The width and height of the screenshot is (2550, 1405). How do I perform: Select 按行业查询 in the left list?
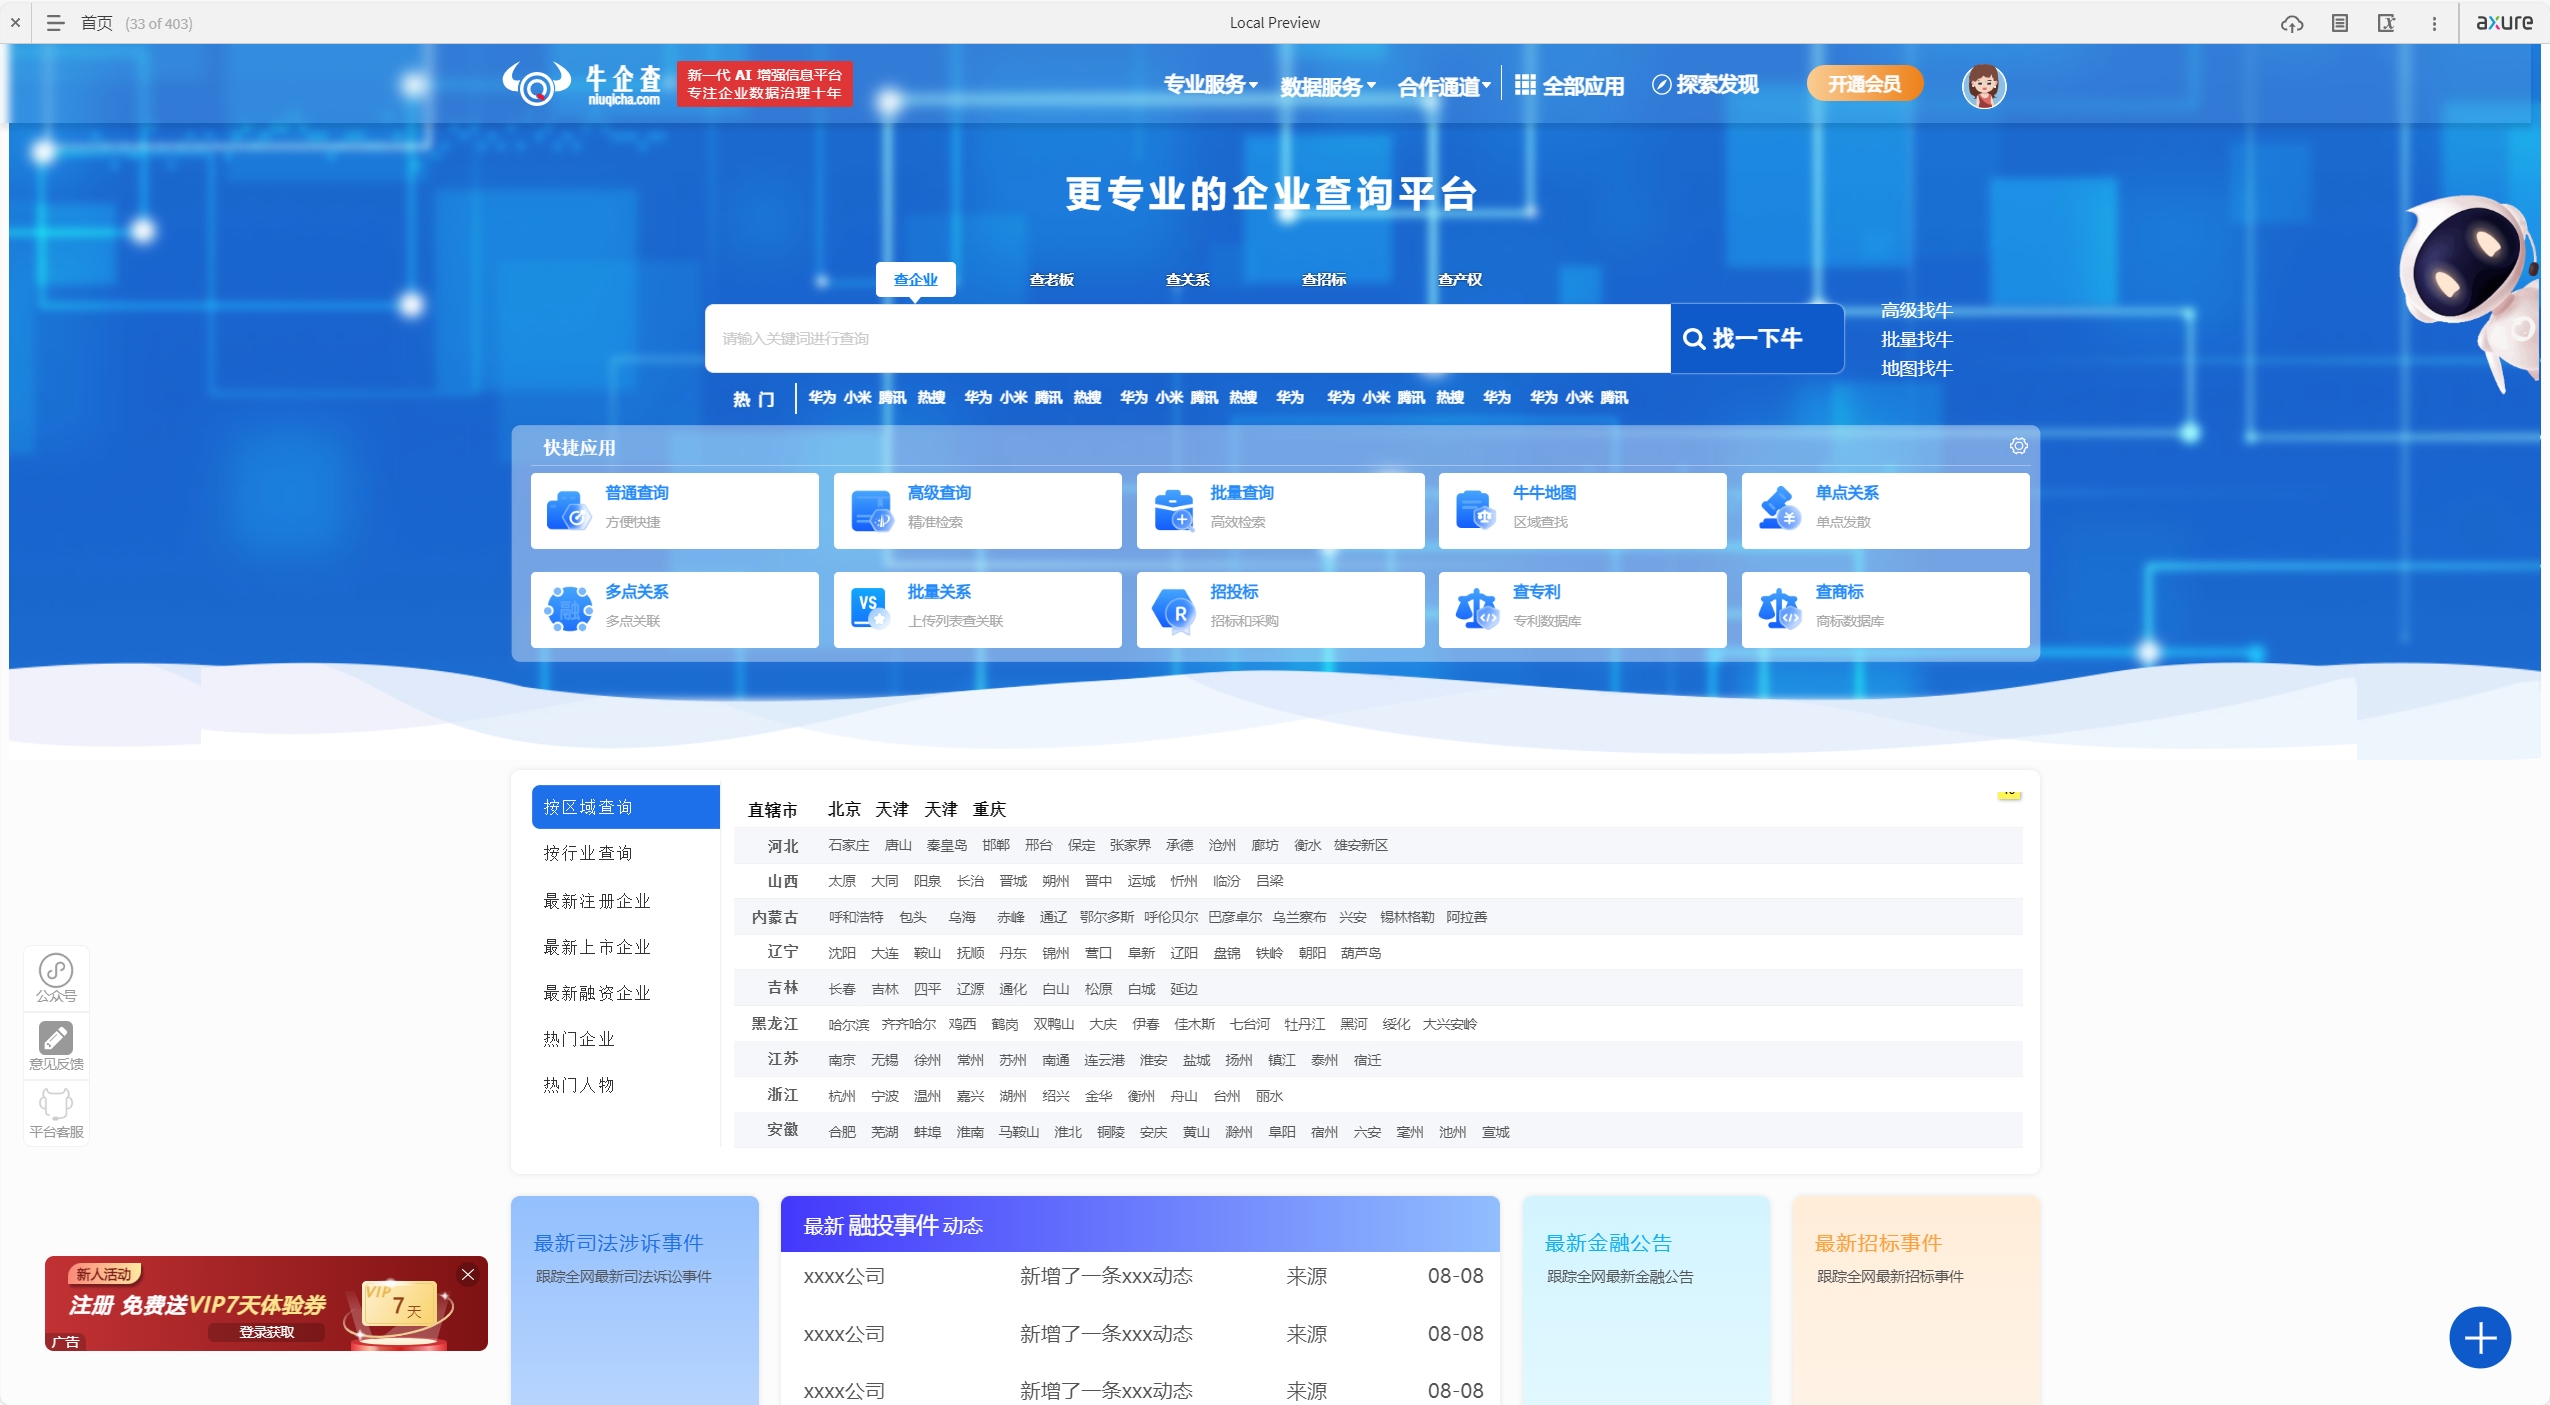click(x=588, y=853)
